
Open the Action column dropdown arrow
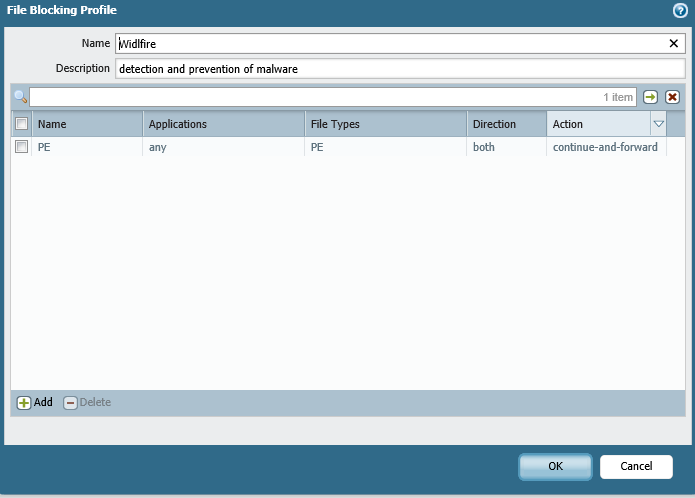tap(659, 124)
